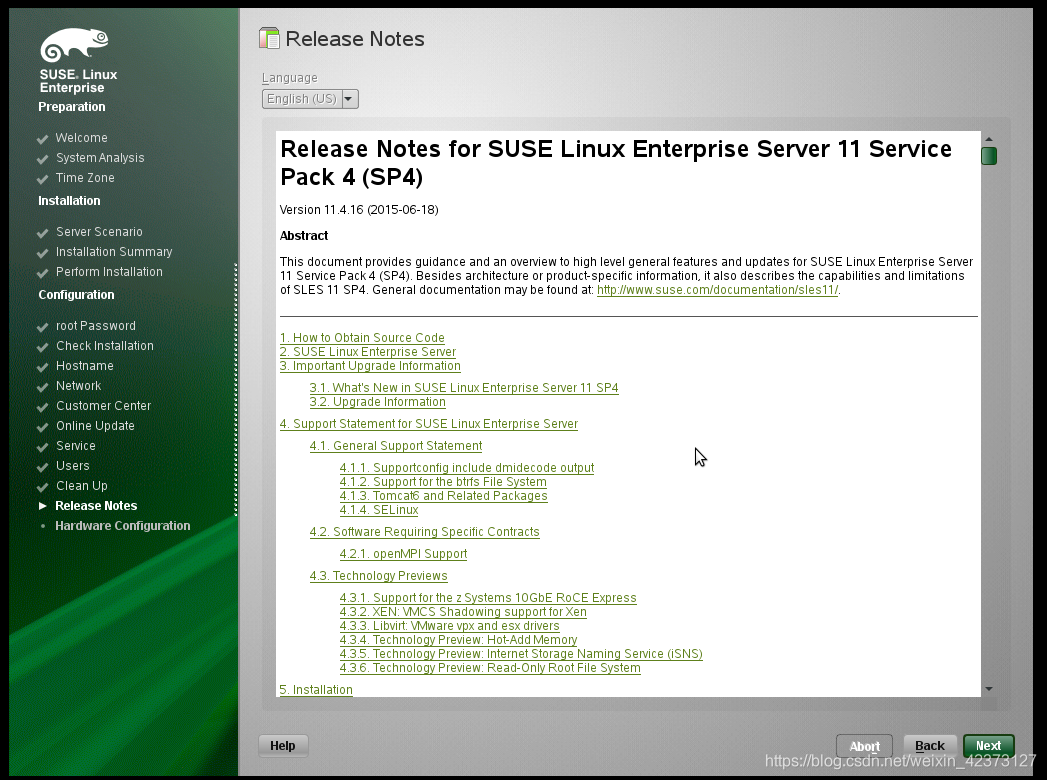Click the Hostname step checkmark

tap(43, 367)
